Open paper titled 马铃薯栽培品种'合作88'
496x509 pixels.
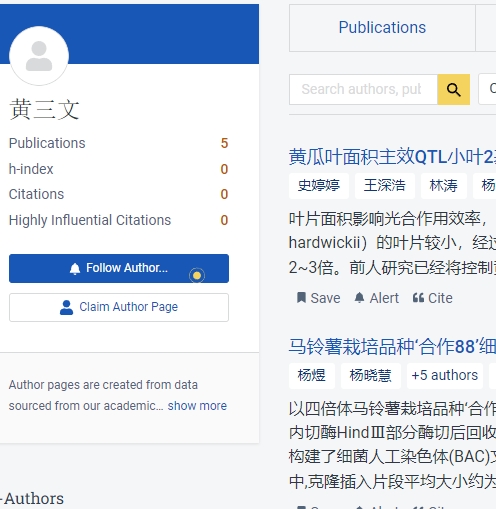[392, 347]
